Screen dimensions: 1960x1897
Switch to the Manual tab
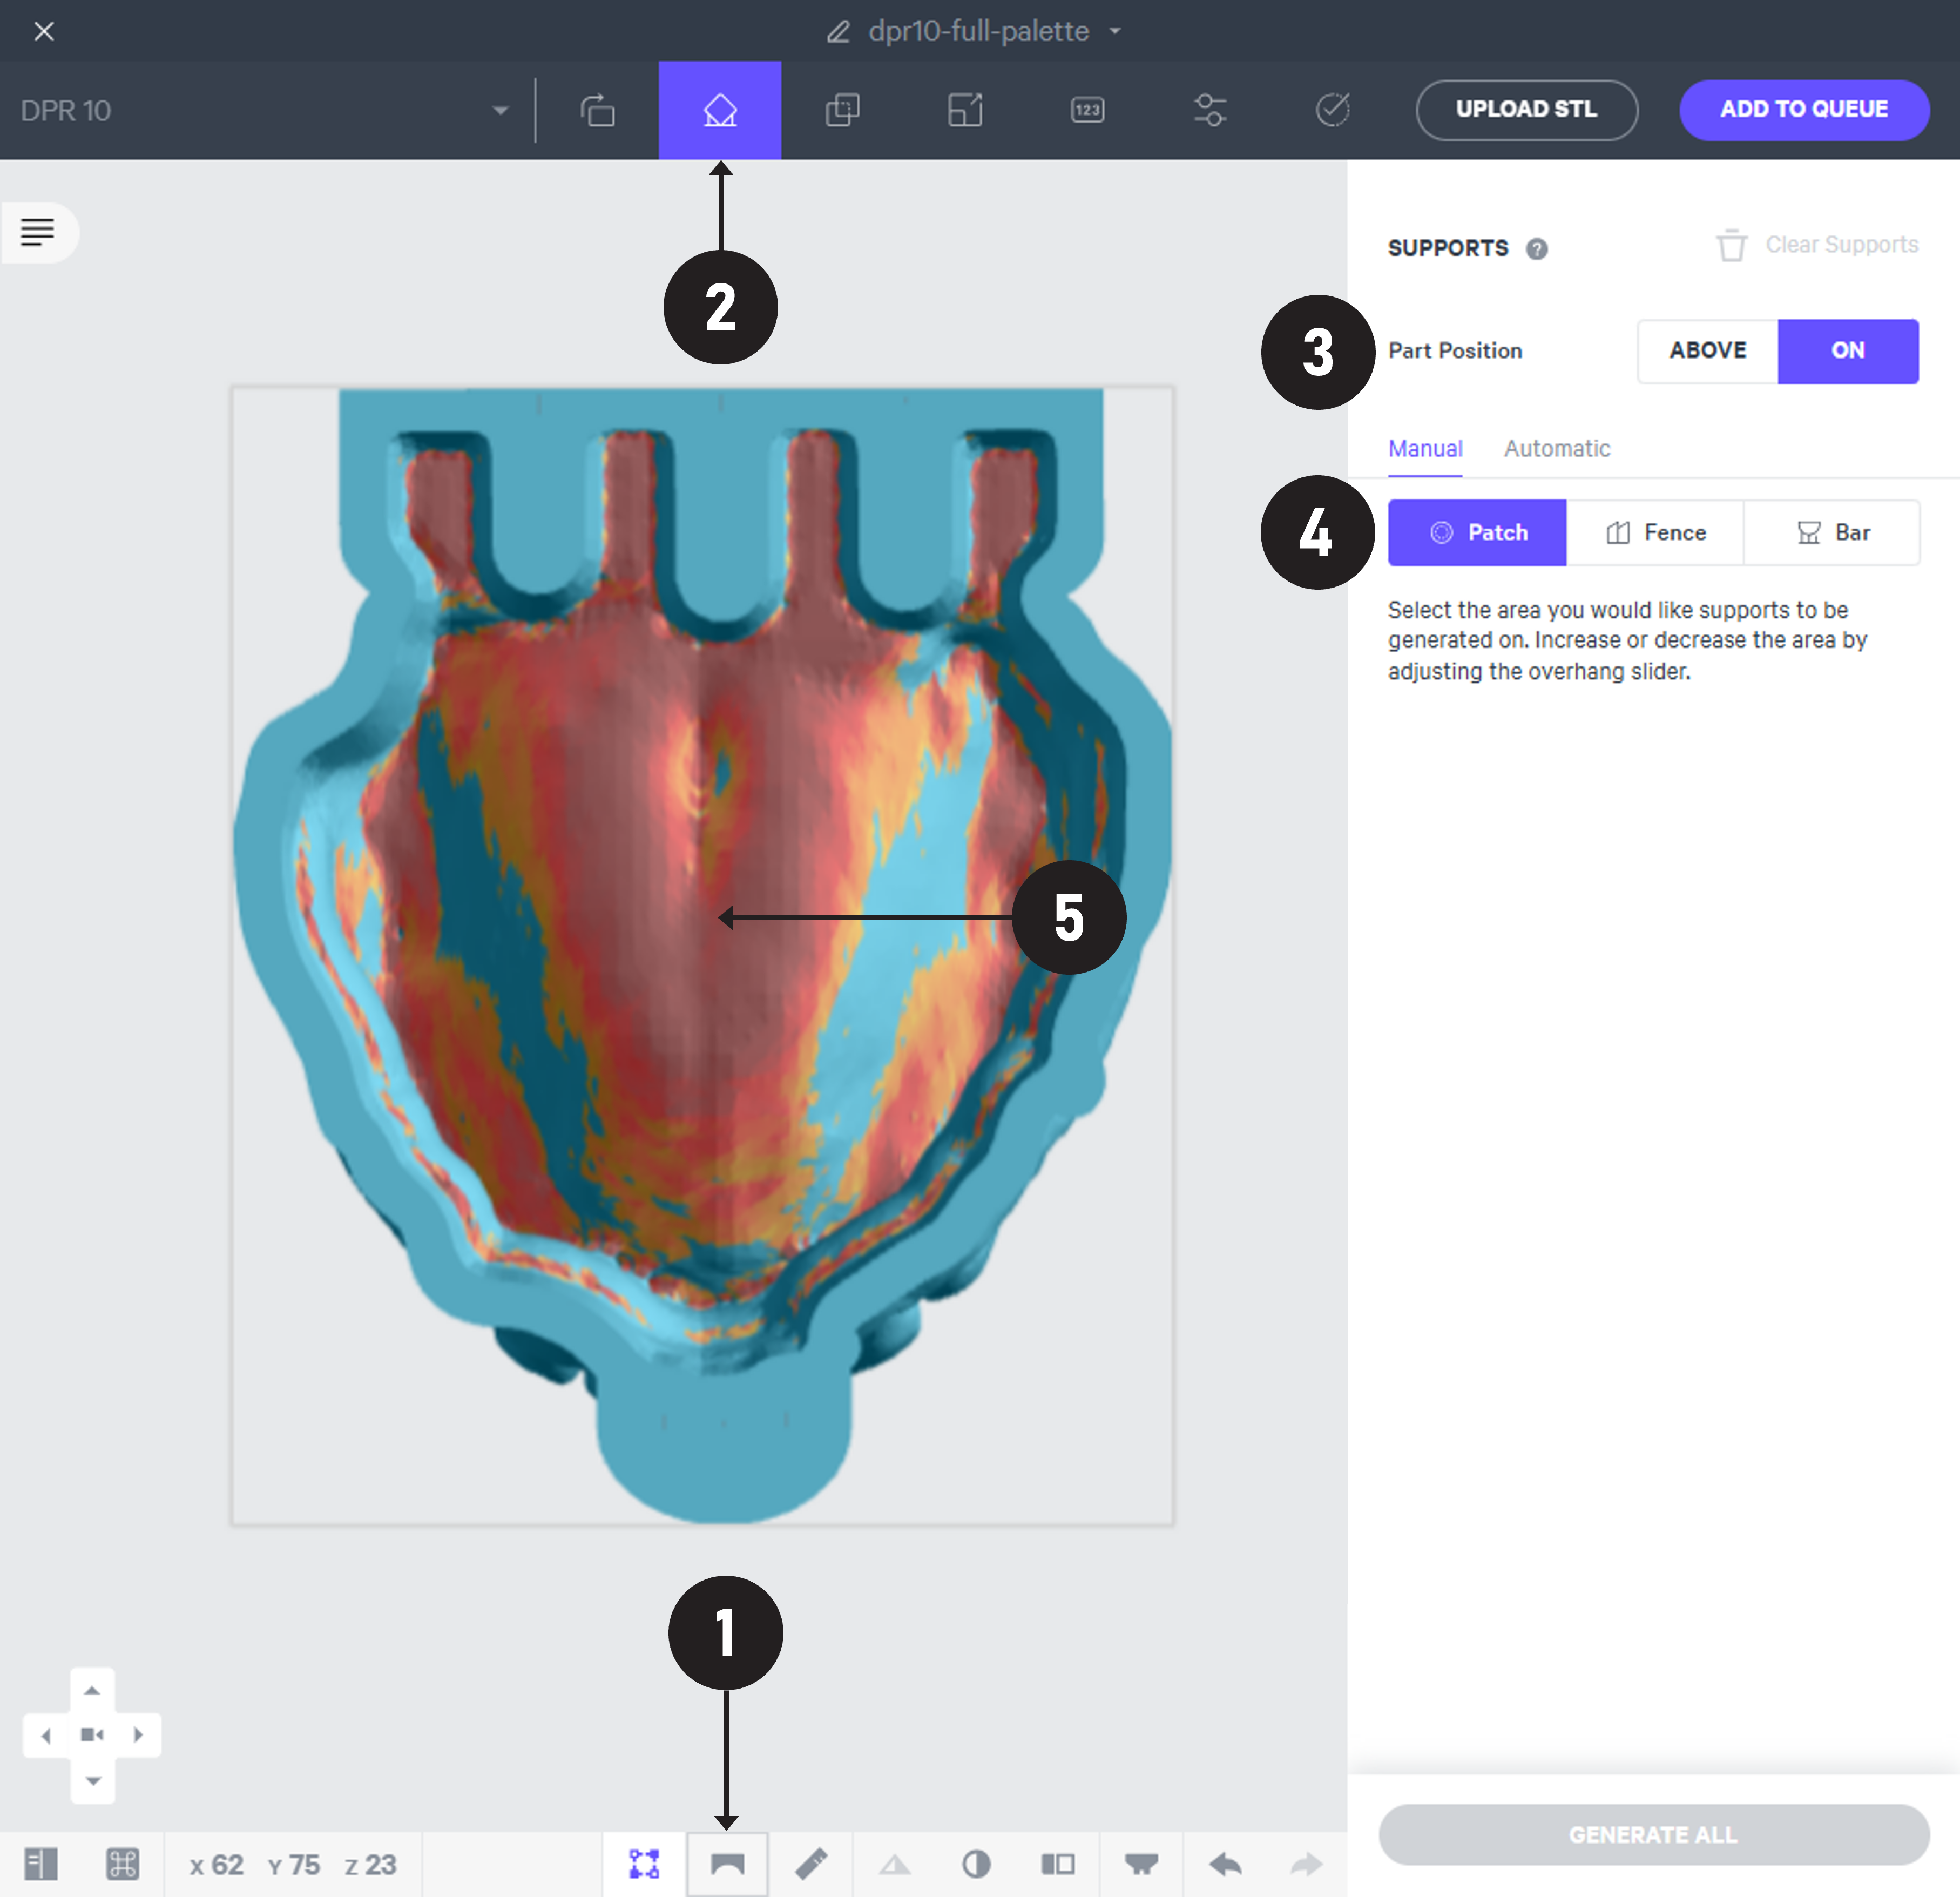coord(1425,449)
